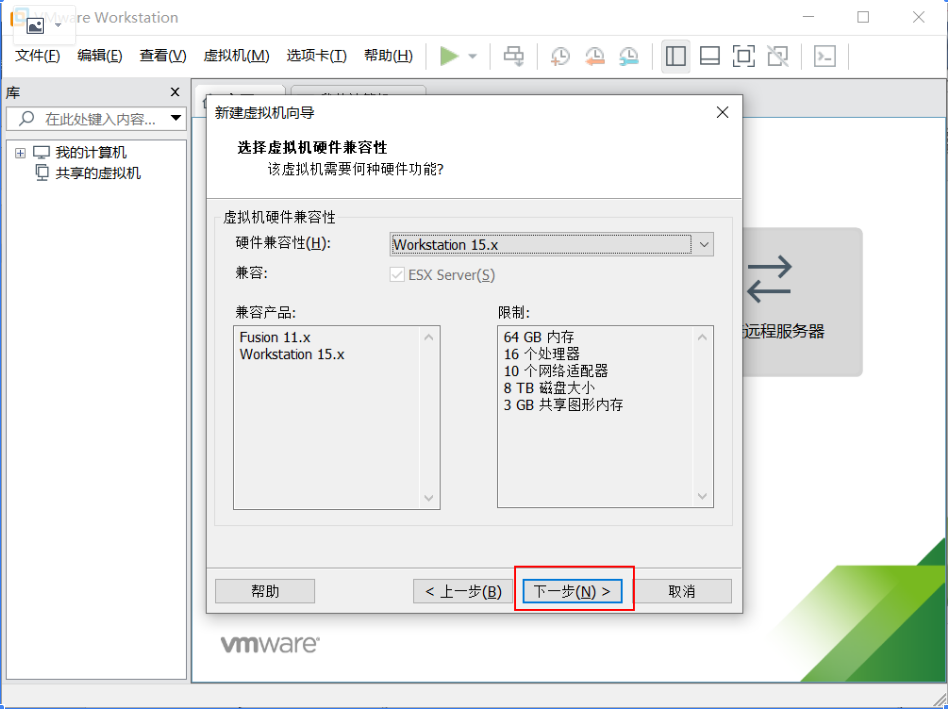Click 64 GB 内存 in limits list

539,337
